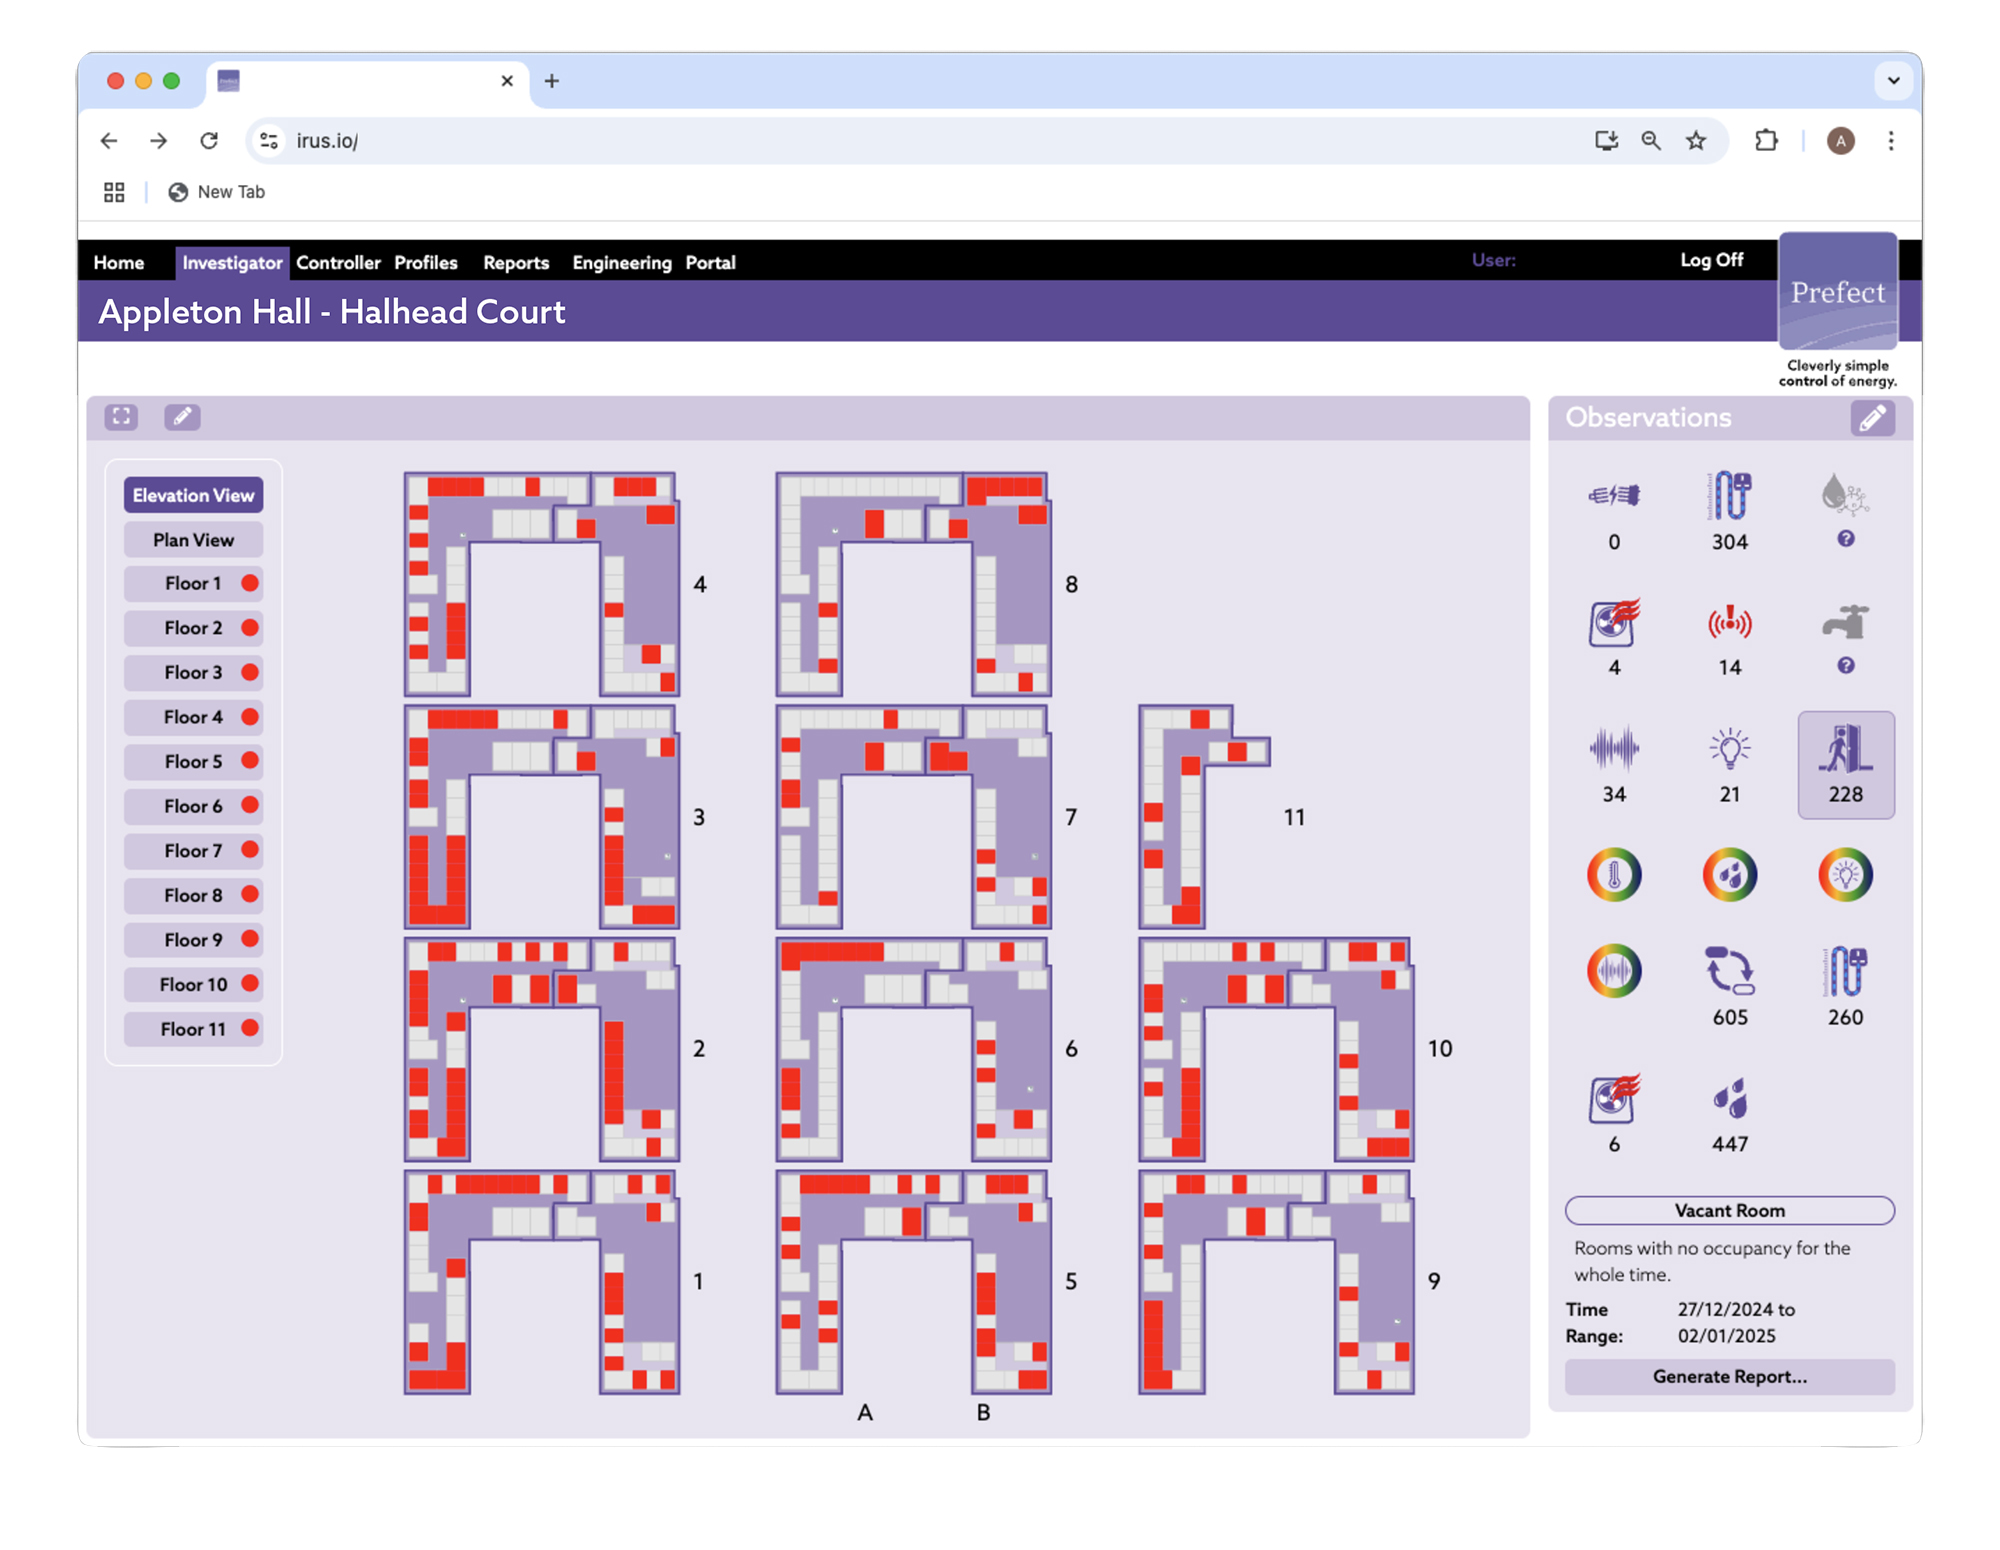The height and width of the screenshot is (1550, 2000).
Task: Select the alarm alert observation icon (14)
Action: [1729, 623]
